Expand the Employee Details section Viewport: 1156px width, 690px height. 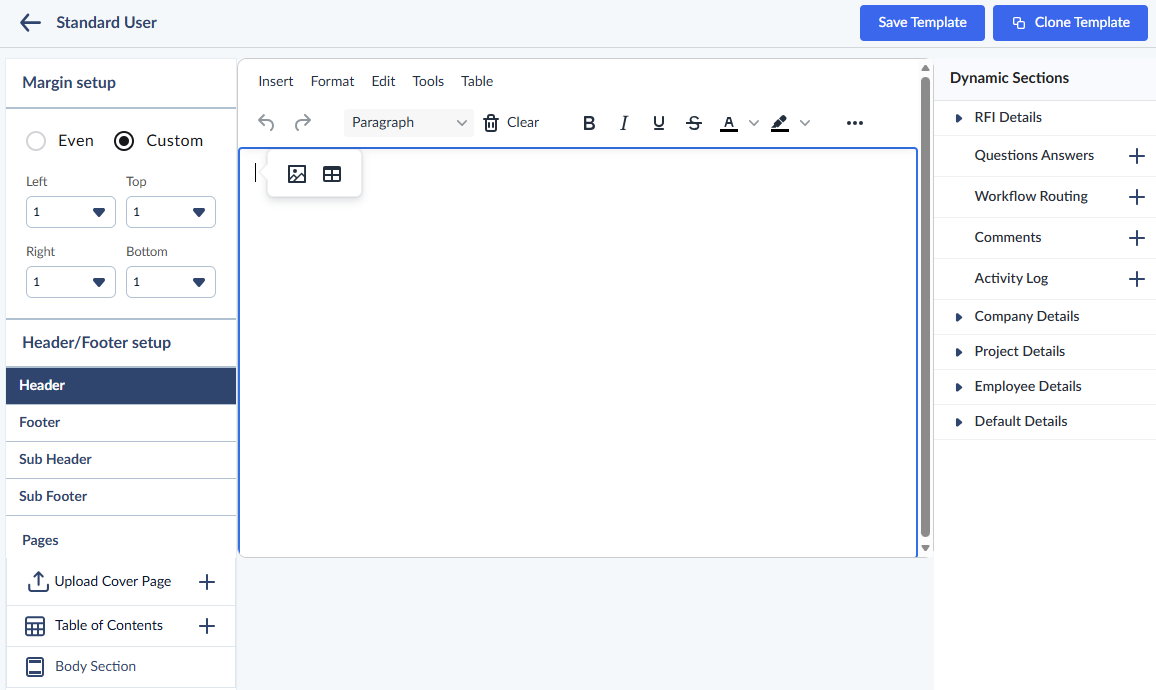click(958, 387)
